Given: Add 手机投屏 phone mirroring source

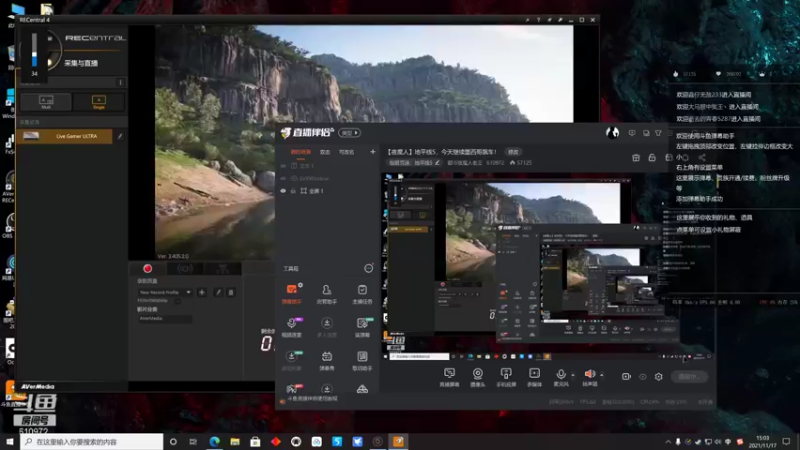Looking at the screenshot, I should pyautogui.click(x=506, y=378).
